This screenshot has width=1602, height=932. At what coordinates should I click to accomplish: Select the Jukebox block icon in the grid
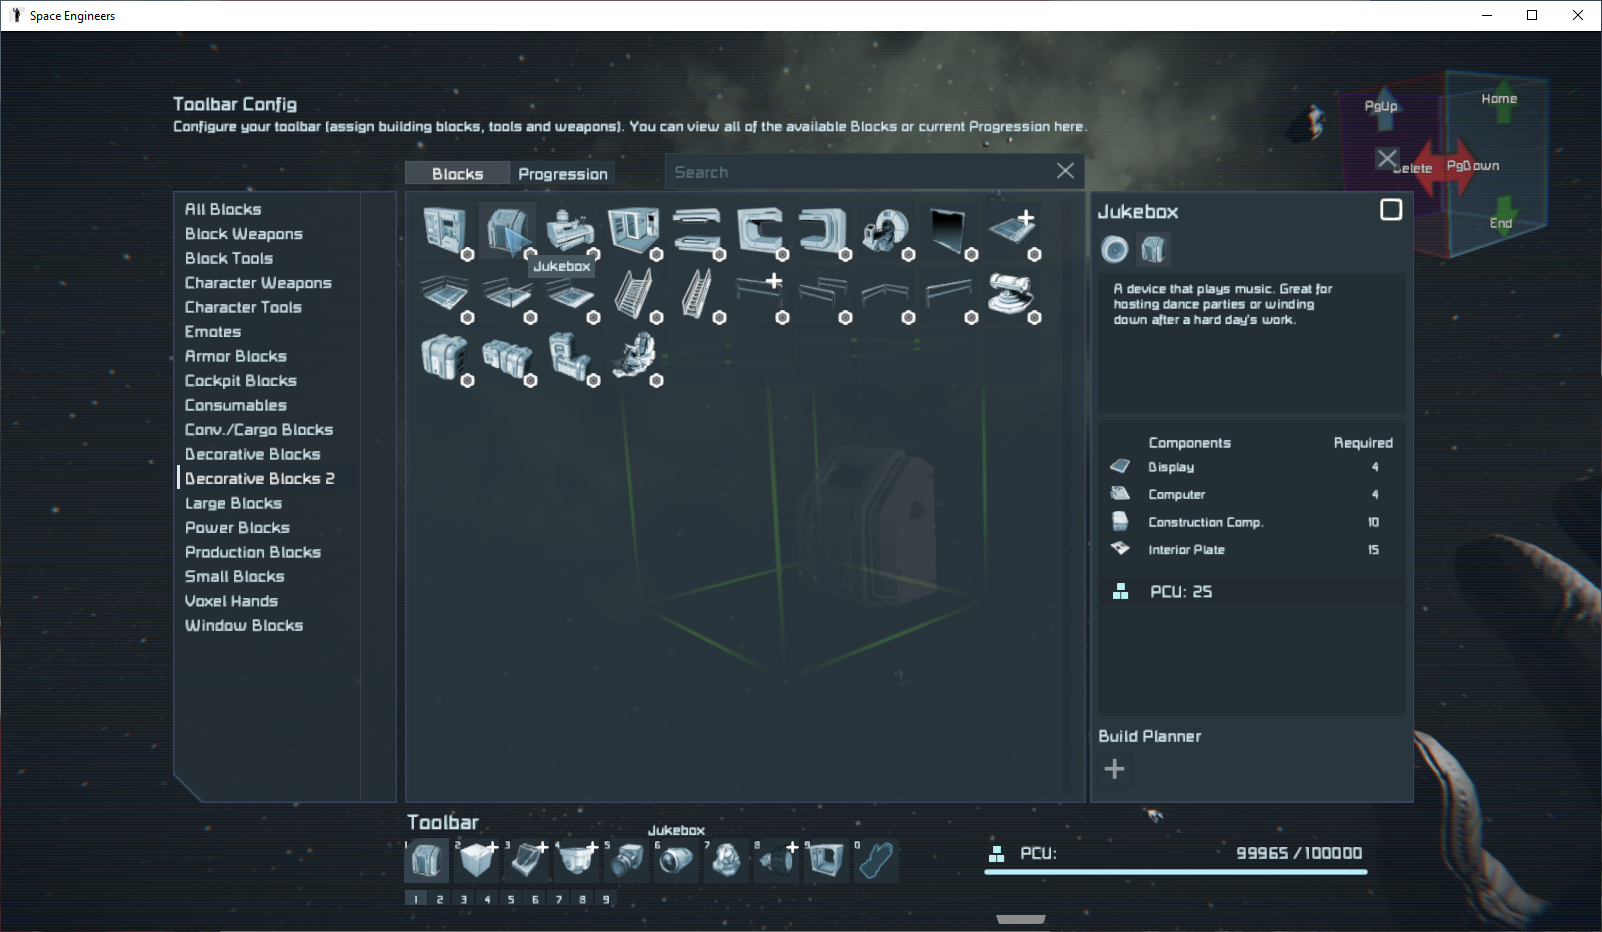pyautogui.click(x=507, y=230)
